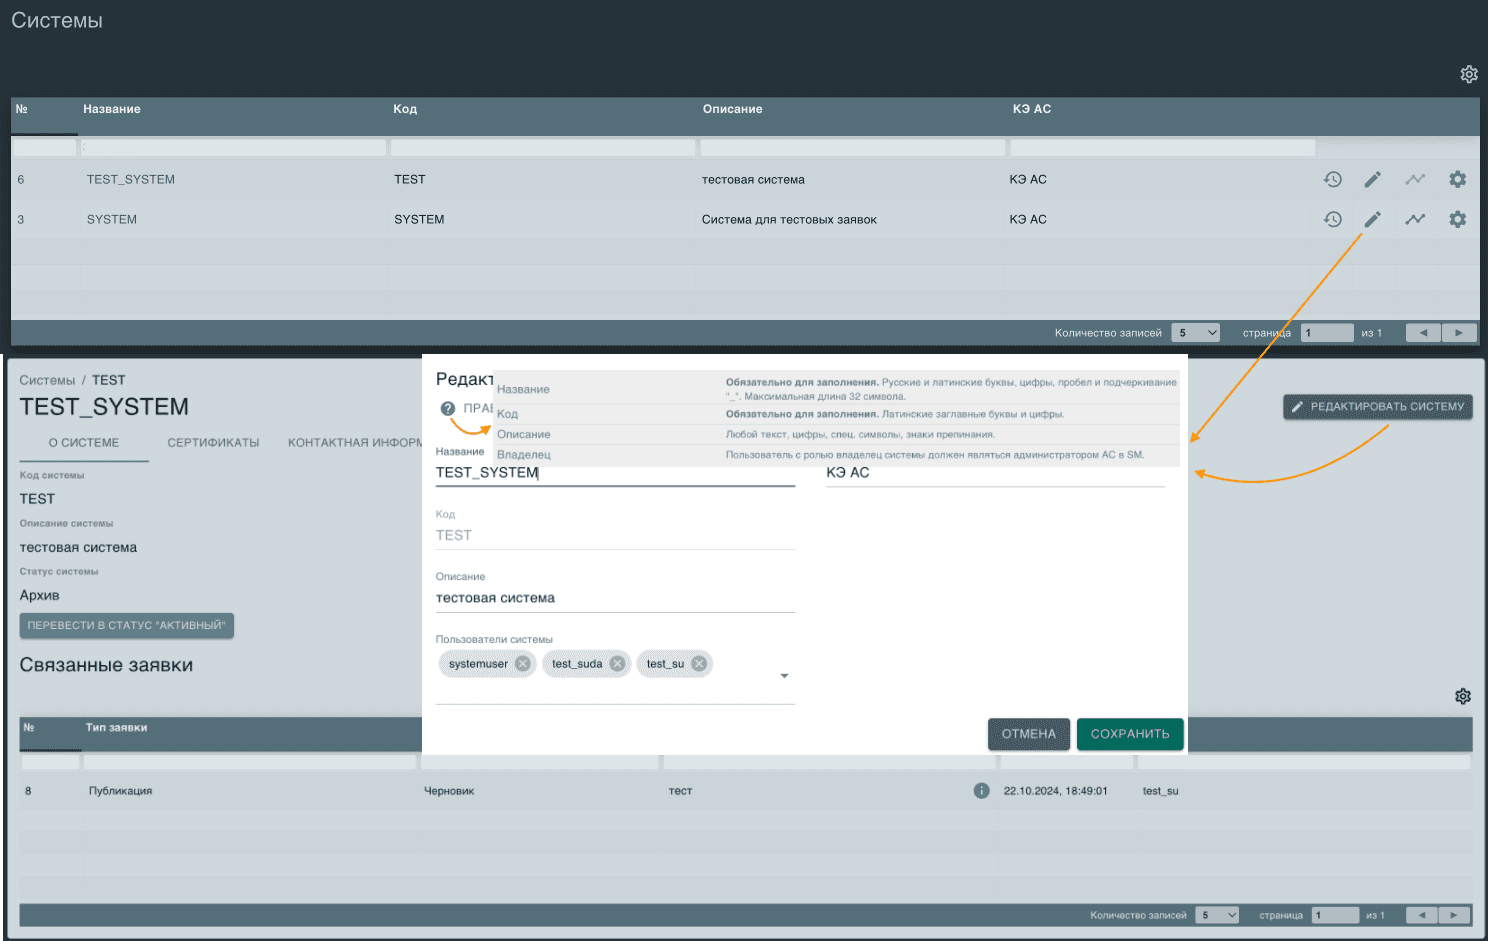Remove systemuser chip from system users
The width and height of the screenshot is (1488, 941).
522,664
